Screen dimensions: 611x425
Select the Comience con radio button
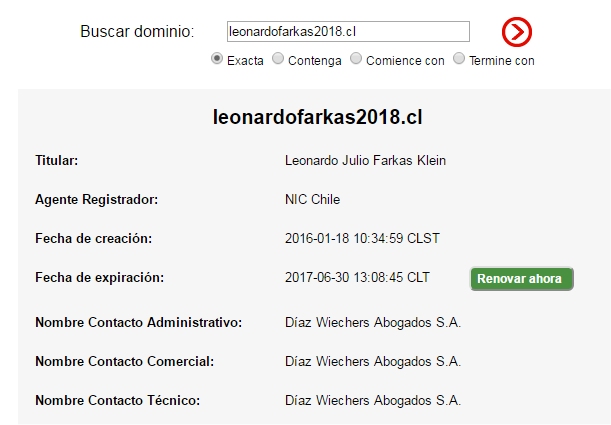[x=356, y=59]
